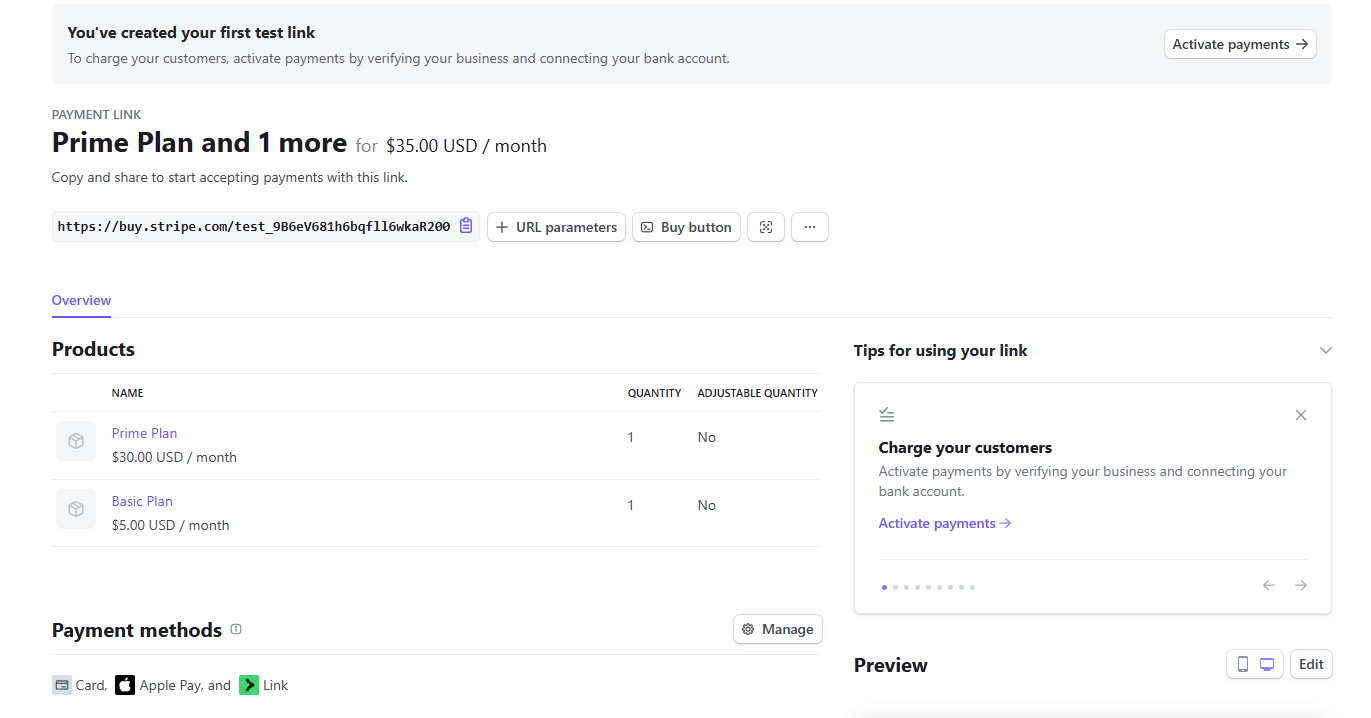Open the more options ellipsis menu
This screenshot has width=1371, height=718.
810,227
